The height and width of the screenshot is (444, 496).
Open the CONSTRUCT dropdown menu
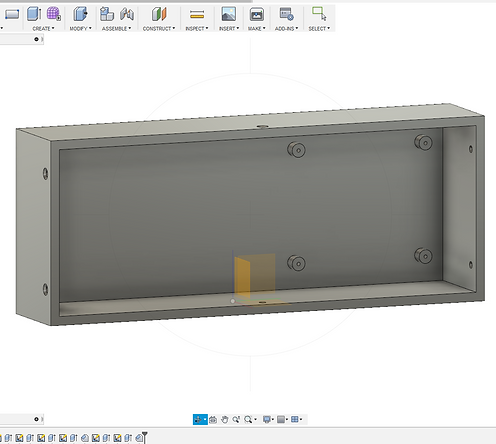159,29
